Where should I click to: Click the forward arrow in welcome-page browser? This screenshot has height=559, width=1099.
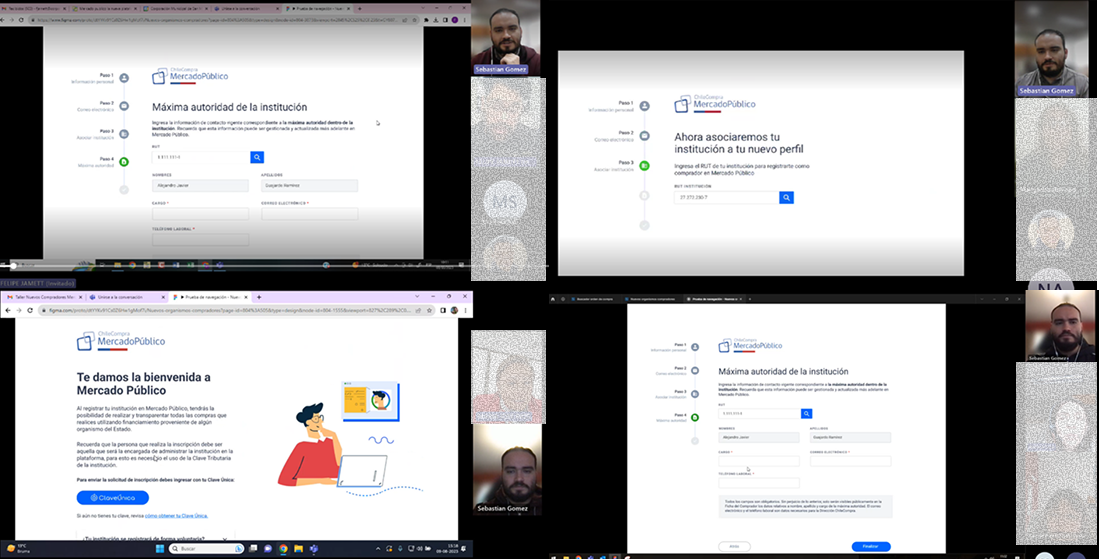tap(18, 310)
